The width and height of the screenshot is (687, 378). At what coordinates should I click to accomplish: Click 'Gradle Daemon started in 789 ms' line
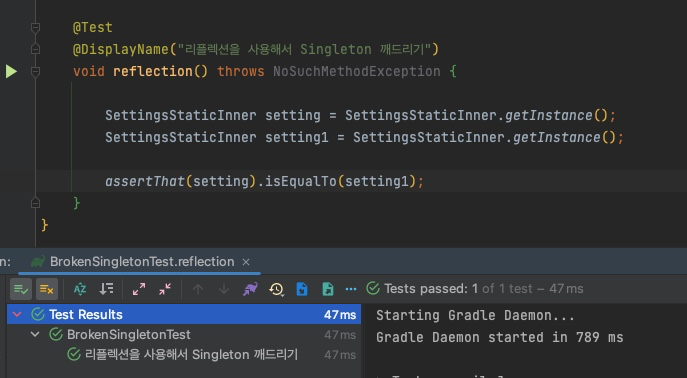[499, 337]
